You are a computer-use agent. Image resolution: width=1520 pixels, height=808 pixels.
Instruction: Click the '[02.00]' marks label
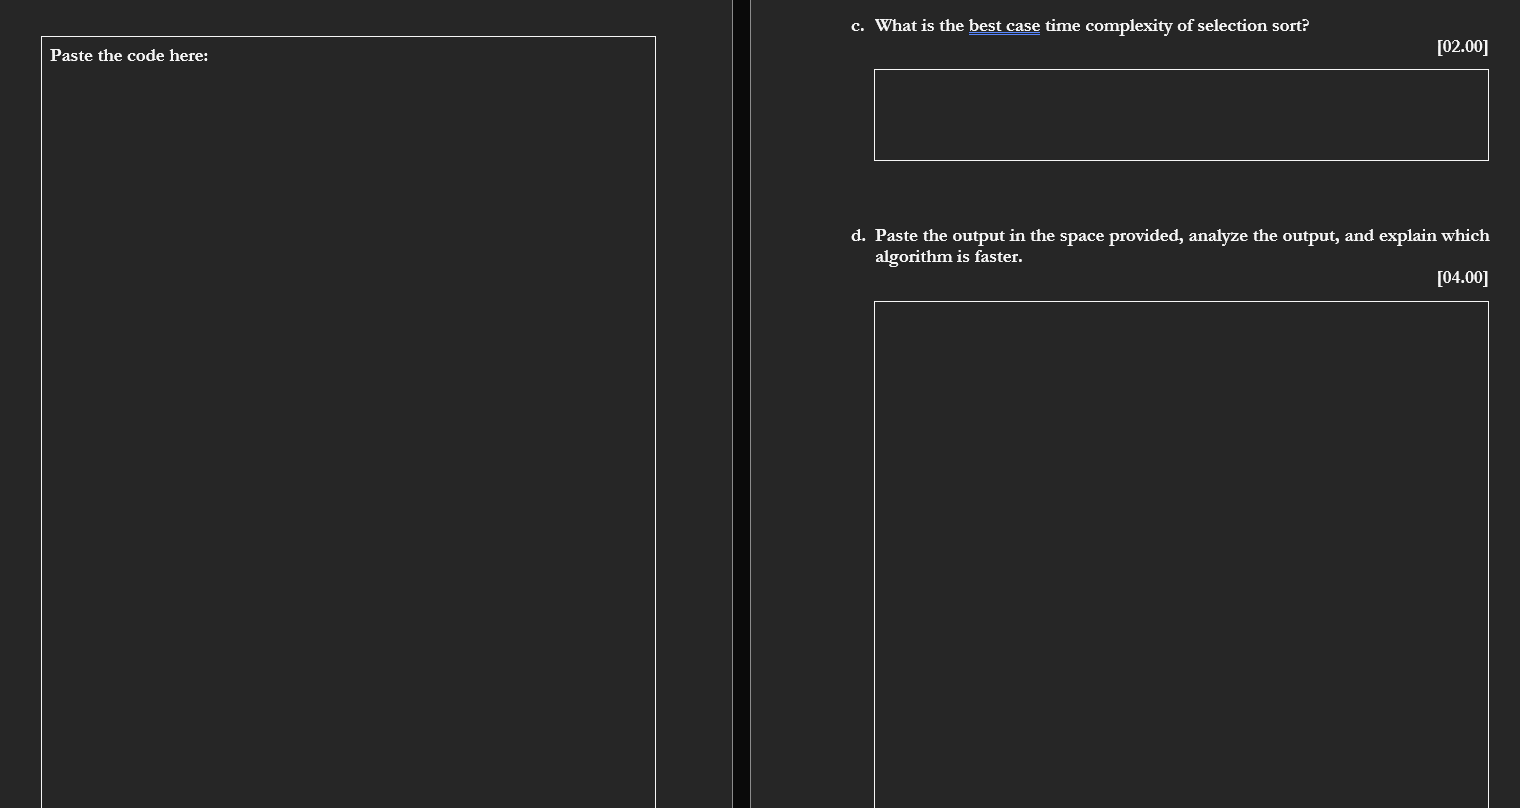(1462, 47)
